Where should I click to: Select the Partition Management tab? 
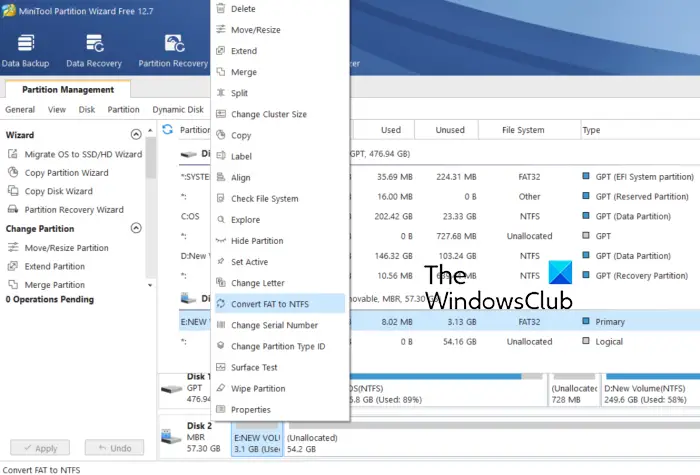pyautogui.click(x=68, y=89)
